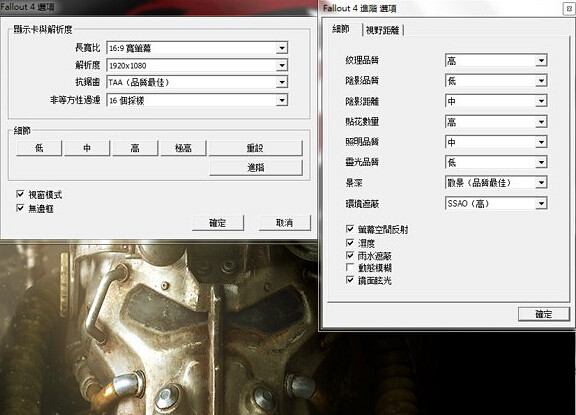Click 取消 to cancel options
576x415 pixels.
pos(285,223)
